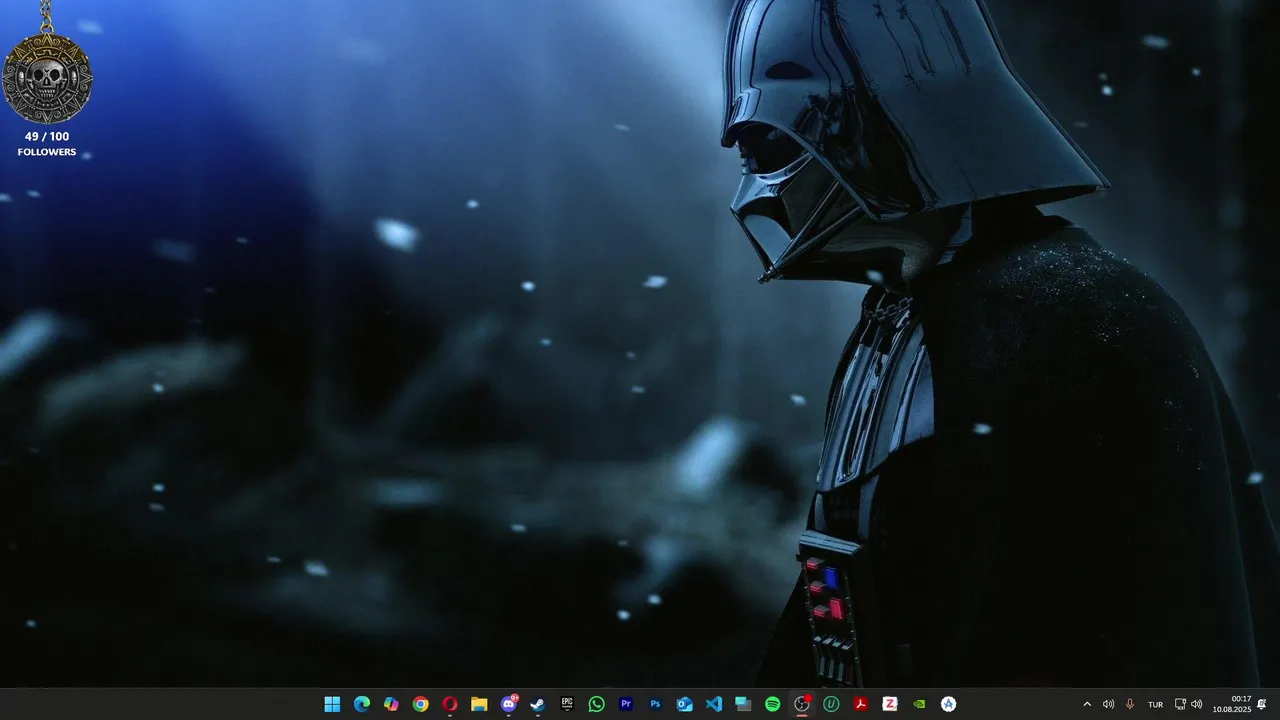Open the NVIDIA app in taskbar
Image resolution: width=1280 pixels, height=720 pixels.
tap(919, 704)
